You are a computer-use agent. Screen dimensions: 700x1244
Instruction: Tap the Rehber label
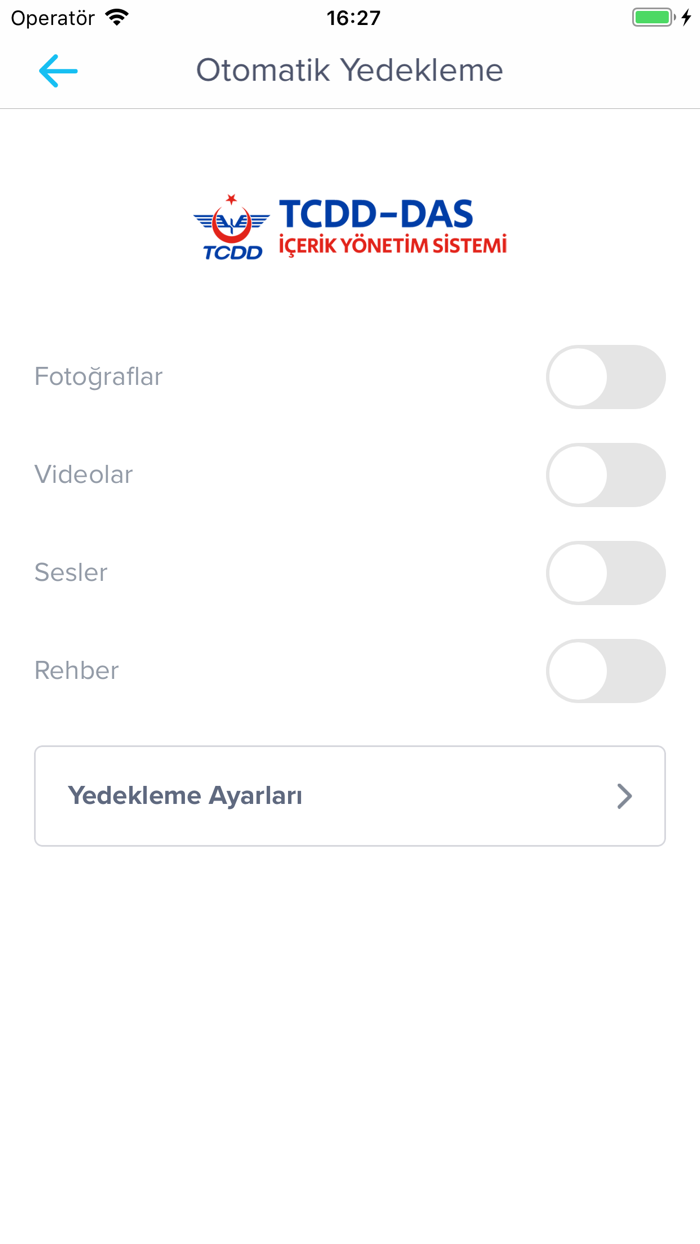pyautogui.click(x=76, y=671)
